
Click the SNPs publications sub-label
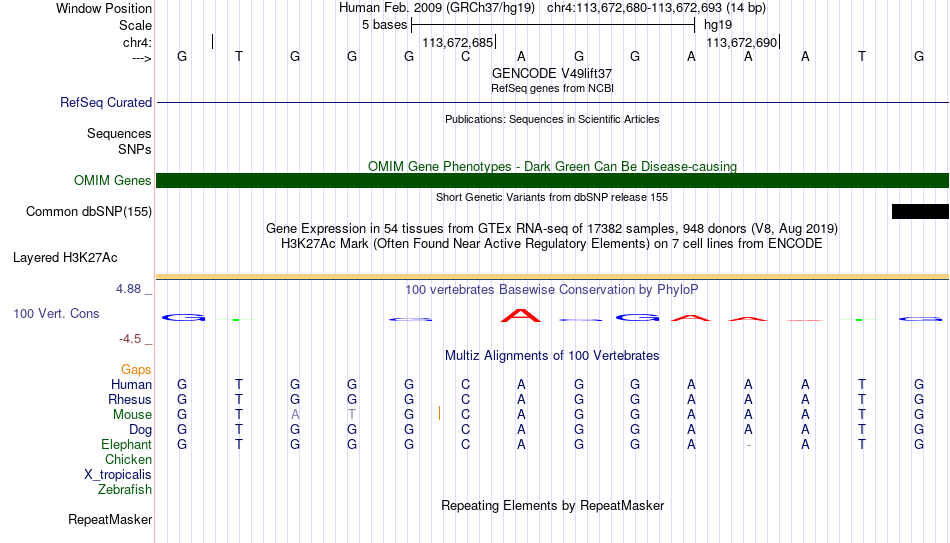pos(135,149)
